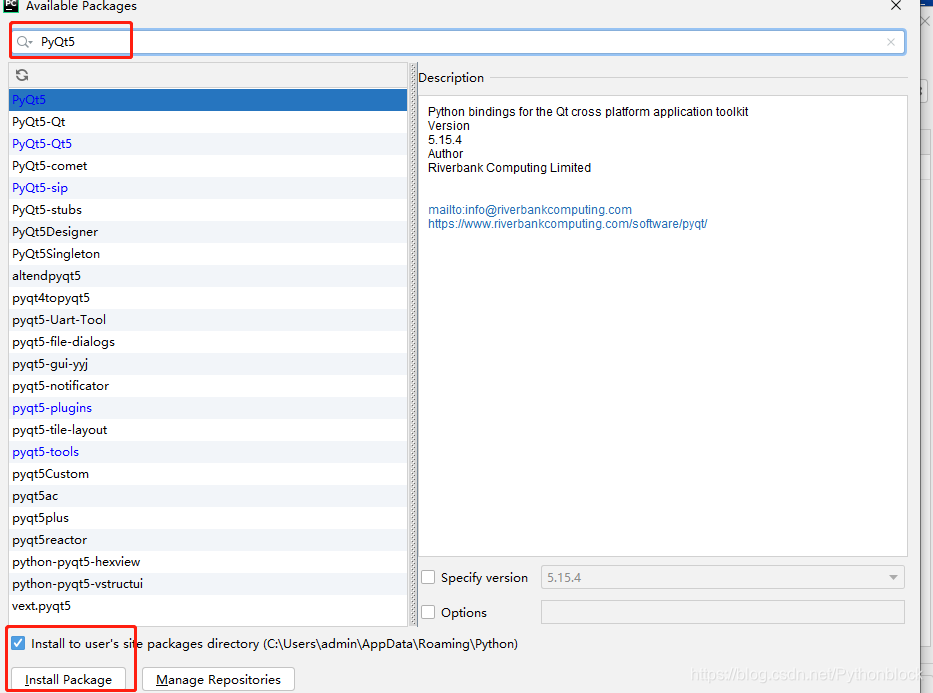933x693 pixels.
Task: Select the pyqt5-file-dialogs package
Action: (208, 341)
